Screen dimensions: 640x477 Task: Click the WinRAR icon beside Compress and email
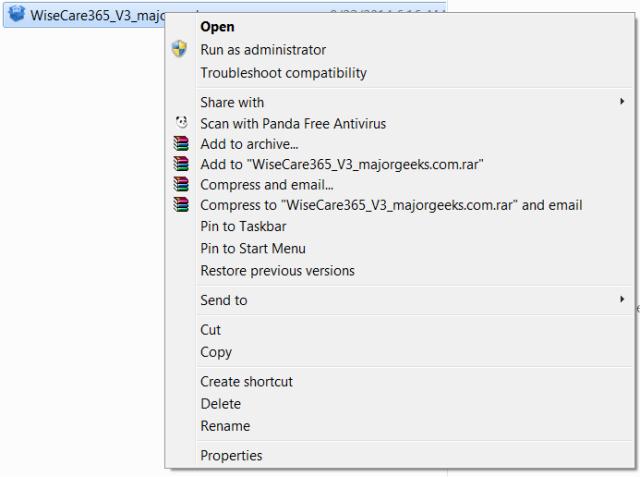181,184
